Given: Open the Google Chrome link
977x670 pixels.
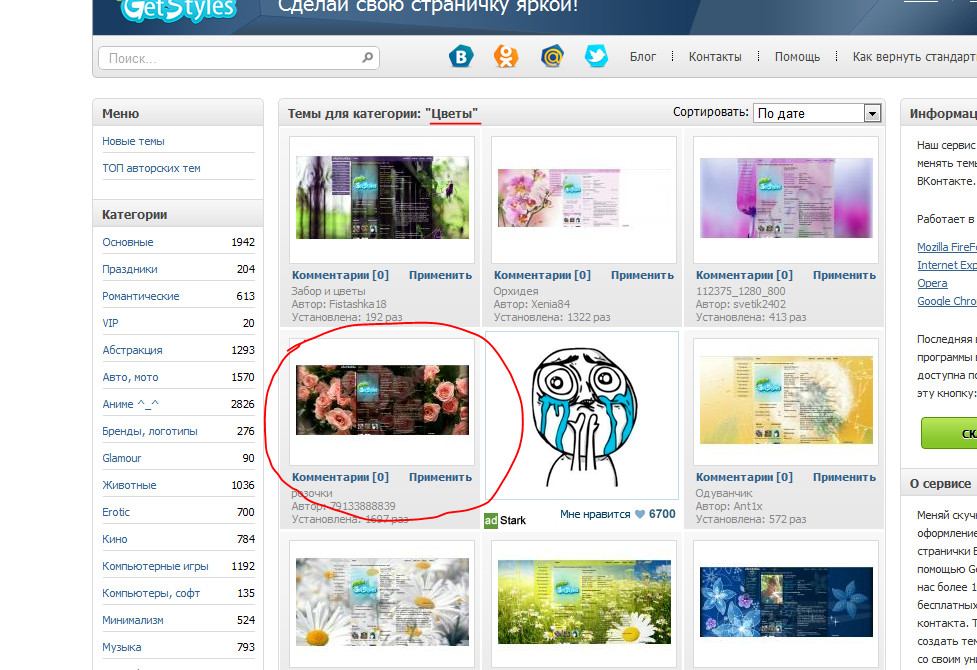Looking at the screenshot, I should pos(946,302).
